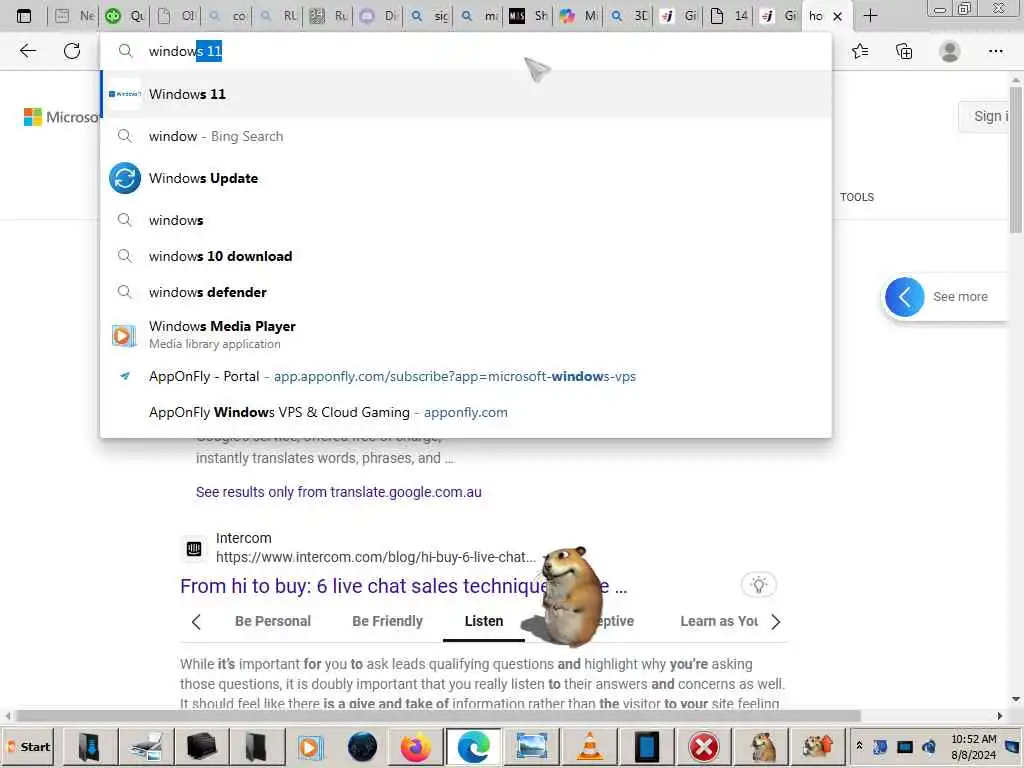Expand the 'See more' side panel arrow

[x=904, y=297]
